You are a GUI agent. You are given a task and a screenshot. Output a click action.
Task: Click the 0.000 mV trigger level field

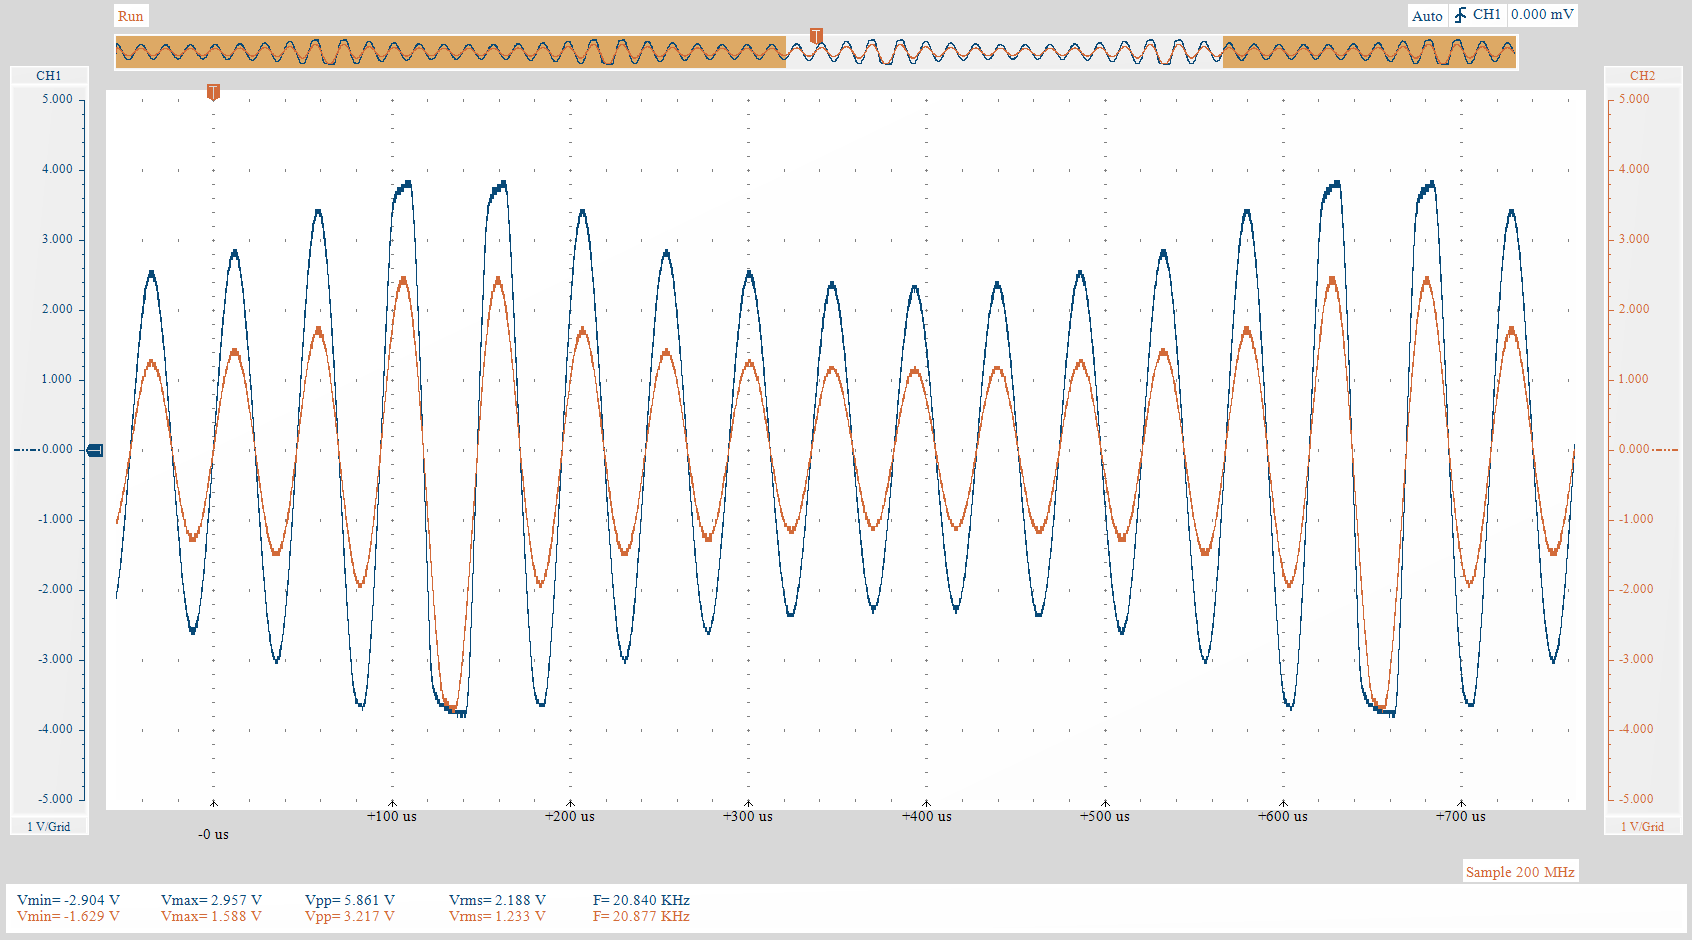(x=1543, y=15)
